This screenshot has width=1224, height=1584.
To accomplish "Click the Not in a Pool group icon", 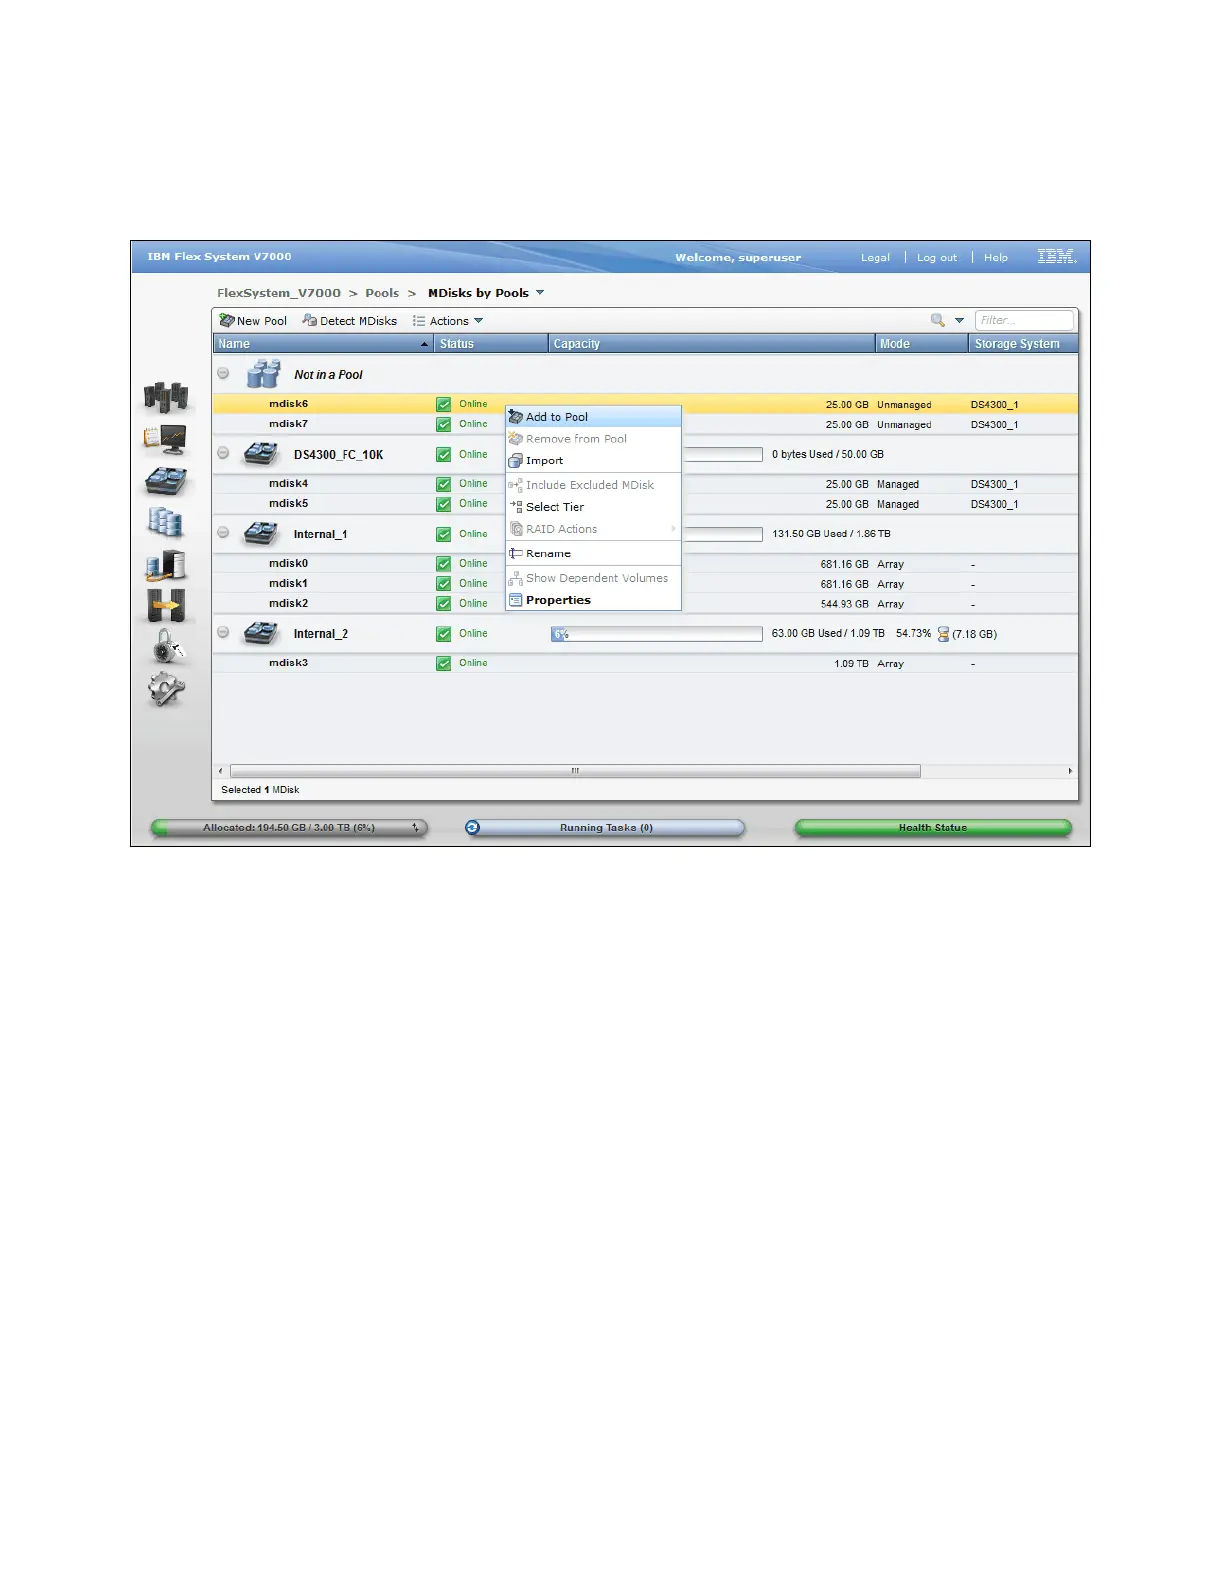I will point(263,374).
